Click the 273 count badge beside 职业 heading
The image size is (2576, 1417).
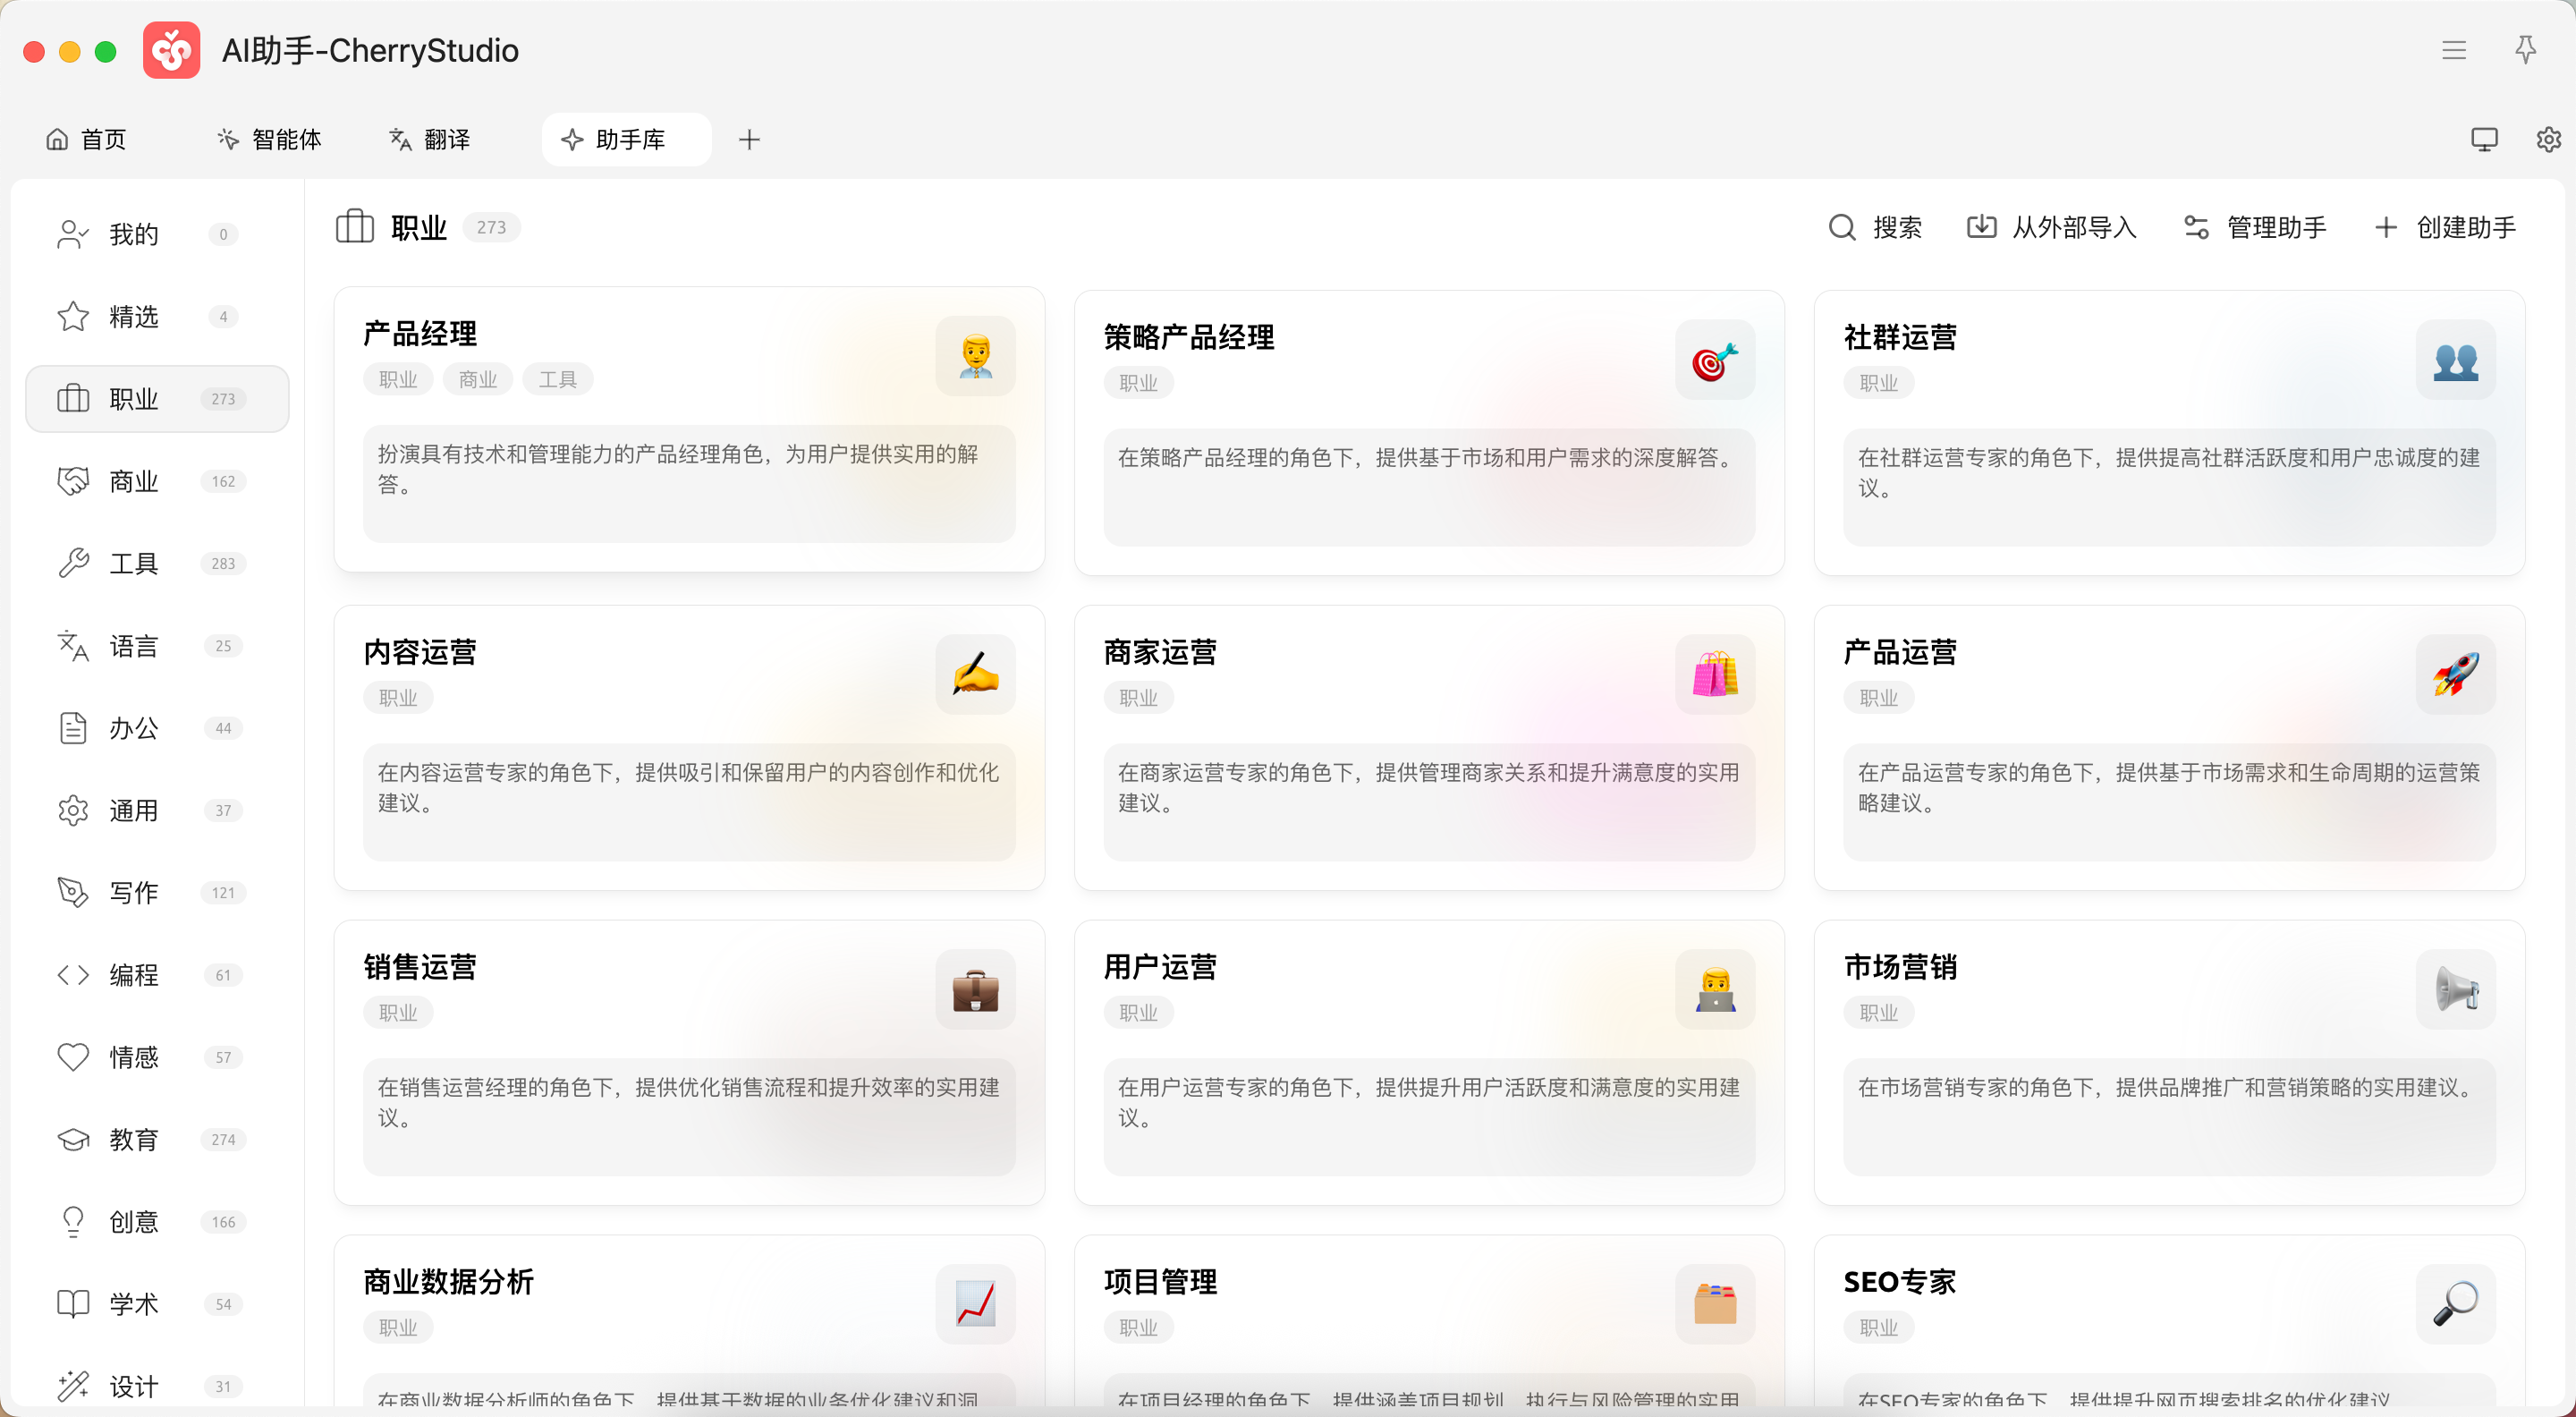(x=491, y=228)
